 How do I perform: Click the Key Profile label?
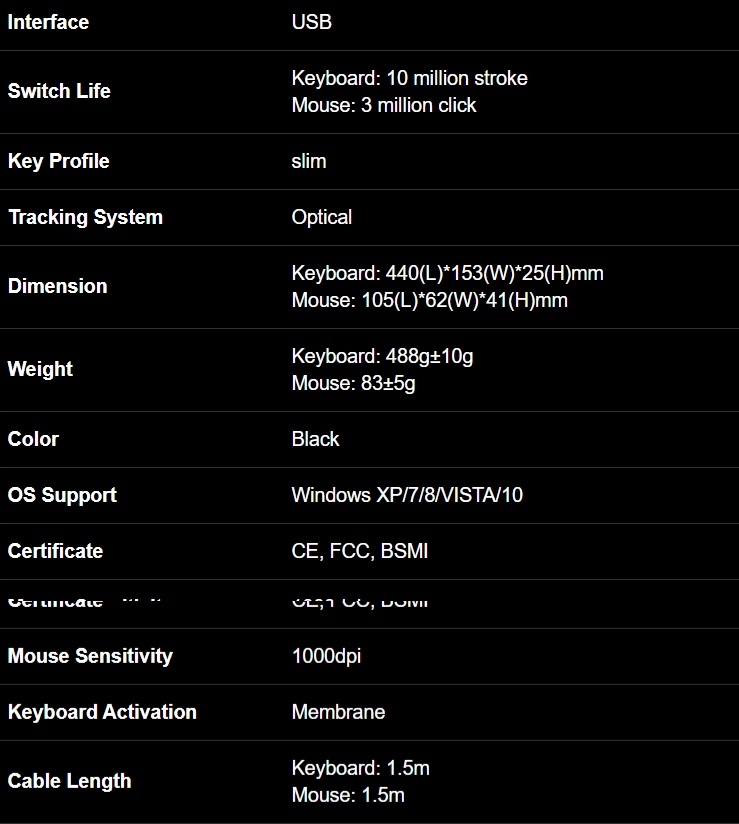coord(58,161)
